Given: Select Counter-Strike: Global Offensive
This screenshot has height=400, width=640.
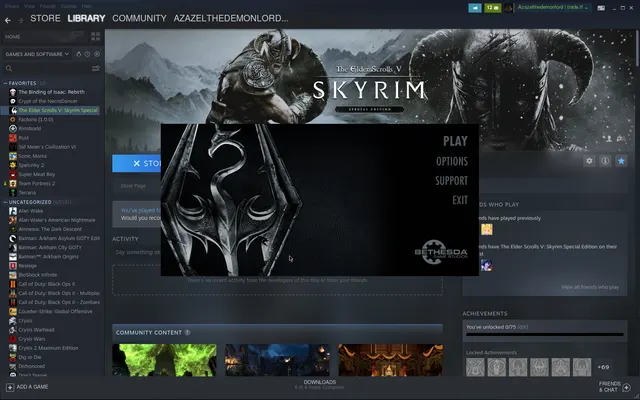Looking at the screenshot, I should point(55,311).
